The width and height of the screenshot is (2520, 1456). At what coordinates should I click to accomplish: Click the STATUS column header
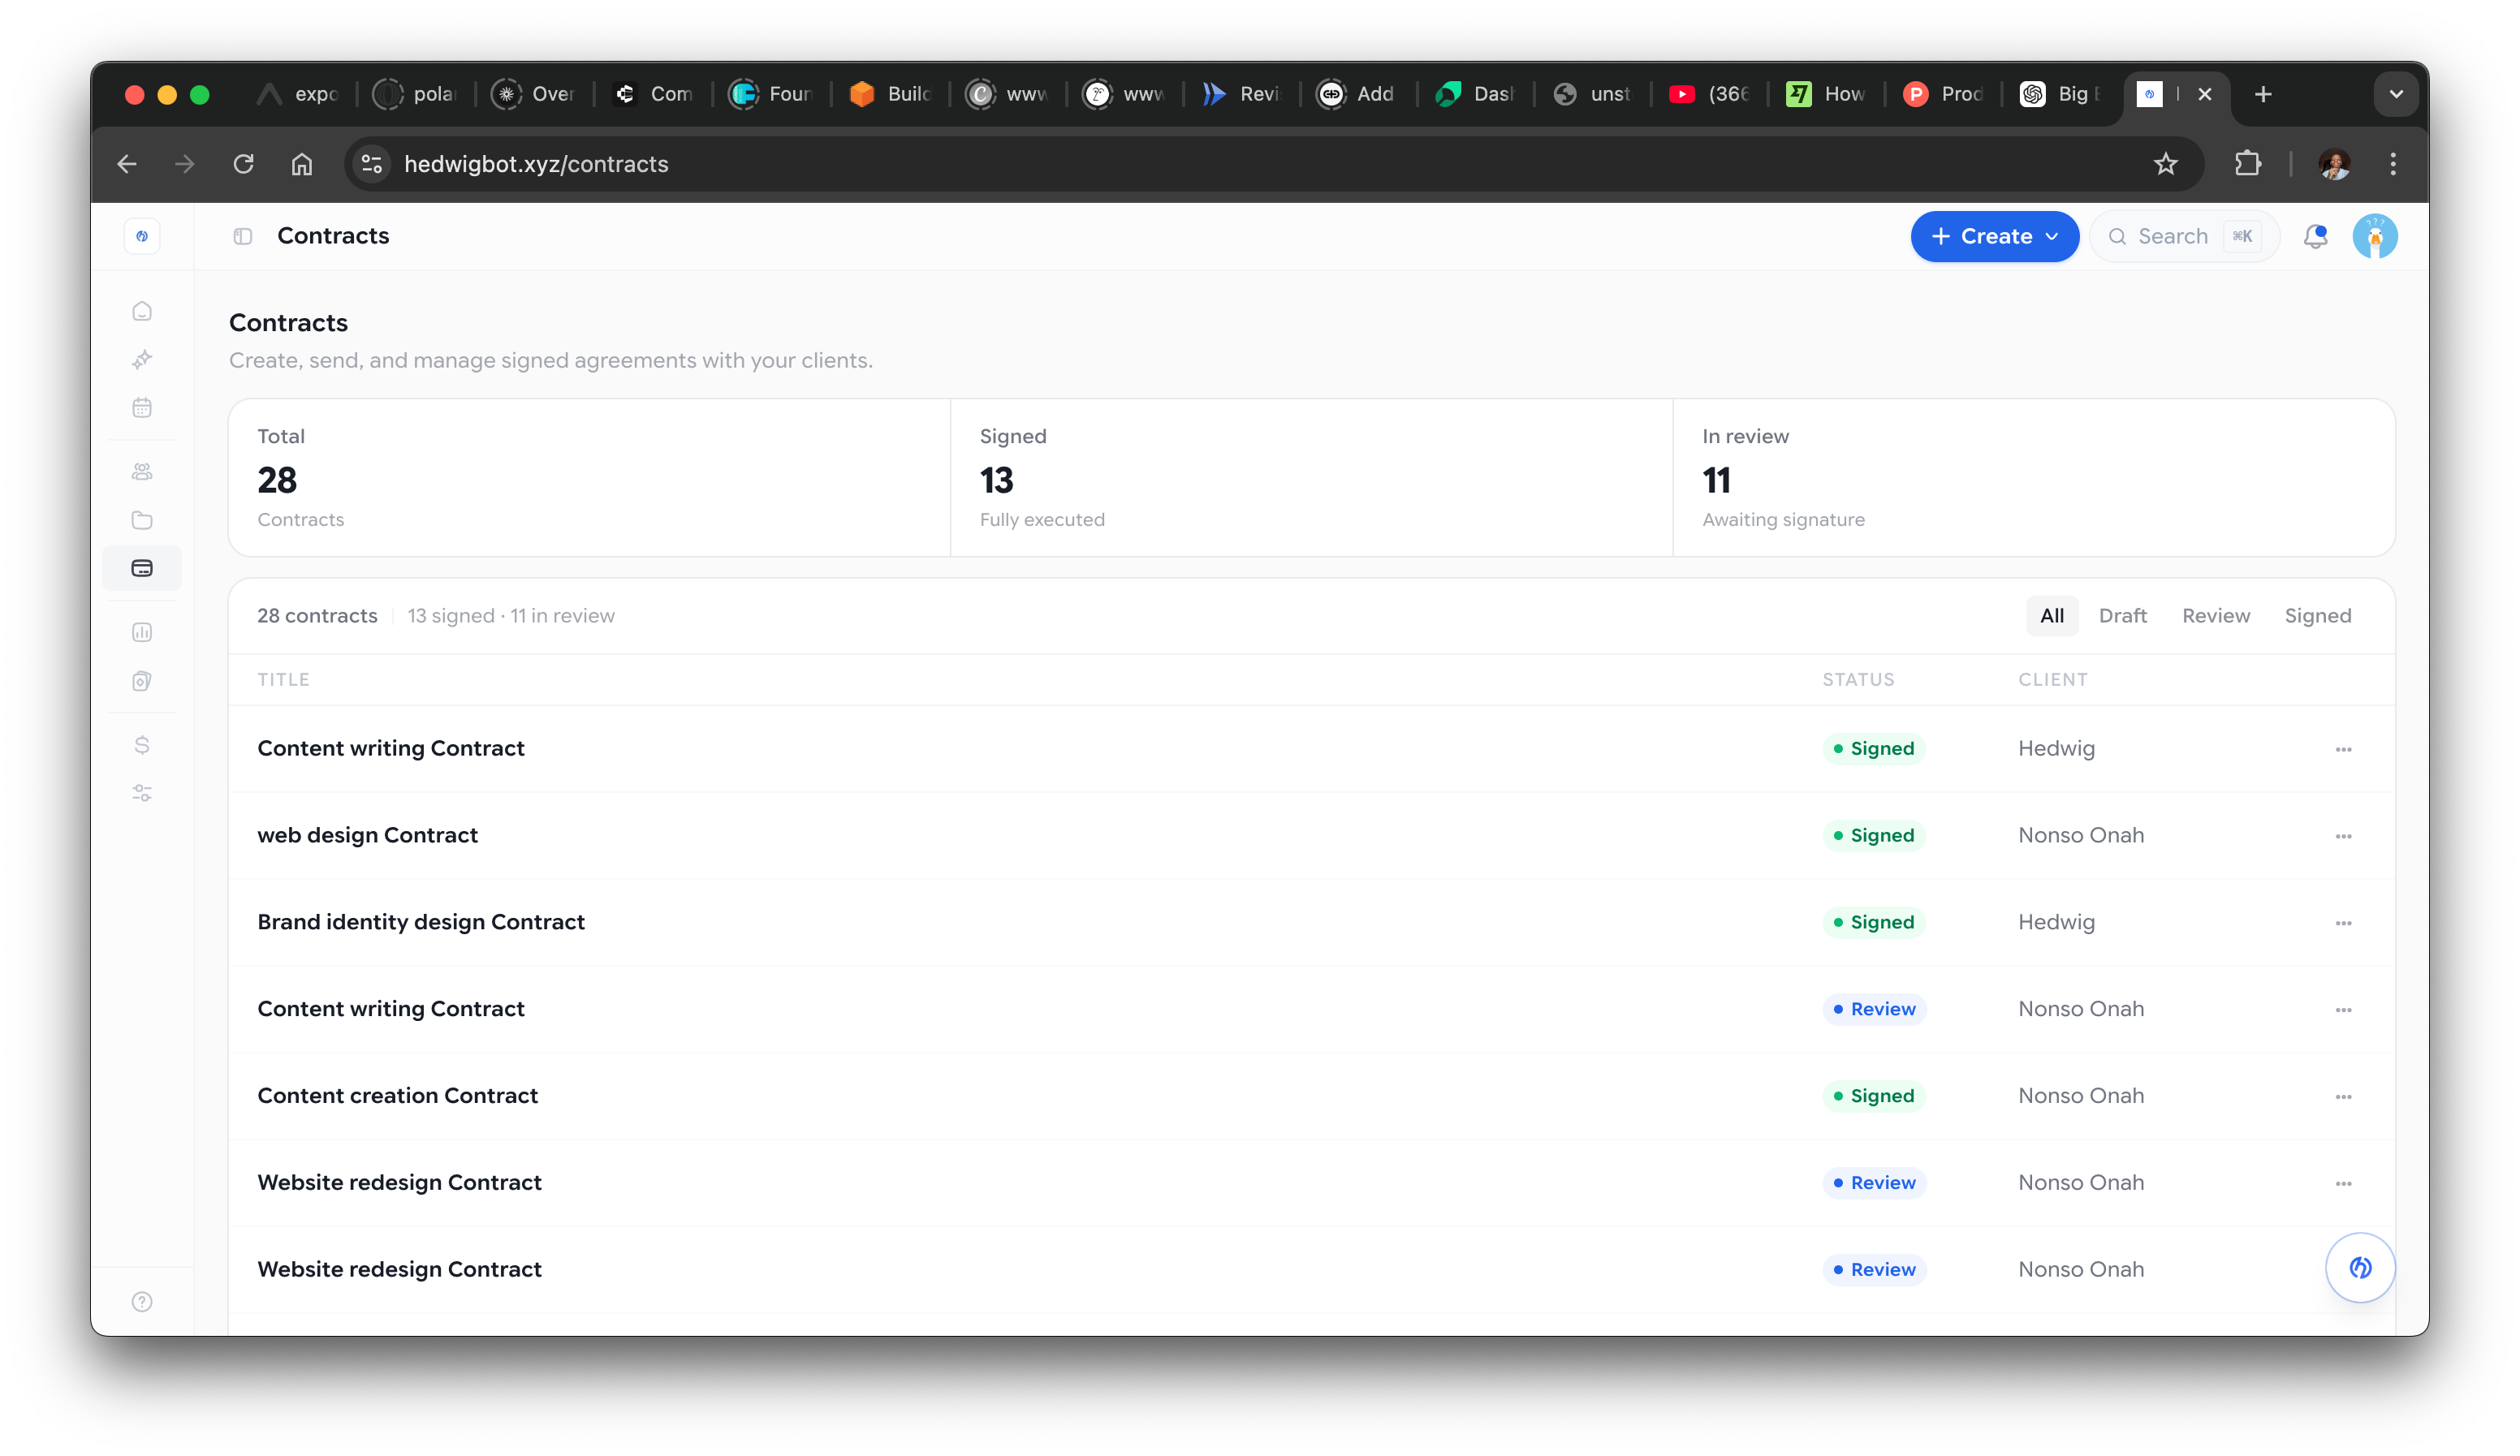(x=1858, y=680)
